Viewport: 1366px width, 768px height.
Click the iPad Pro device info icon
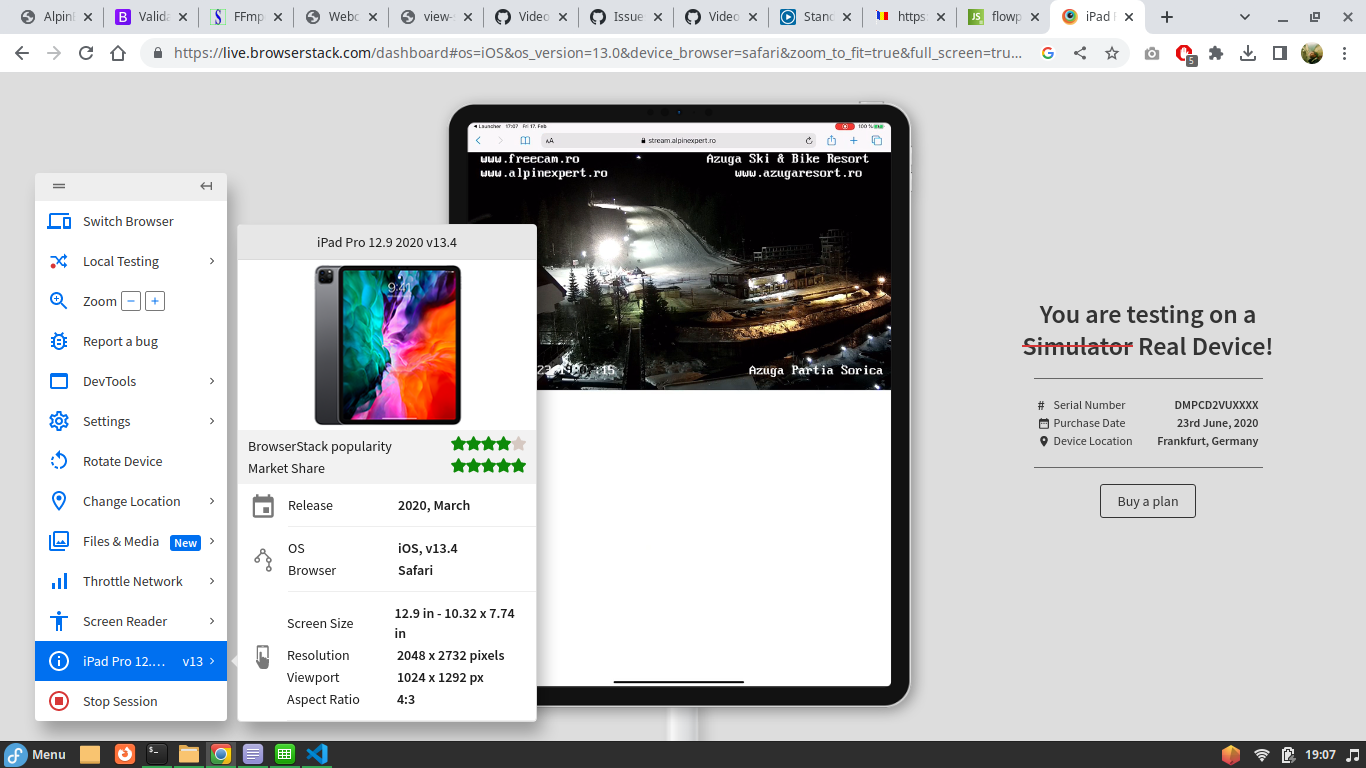tap(59, 661)
